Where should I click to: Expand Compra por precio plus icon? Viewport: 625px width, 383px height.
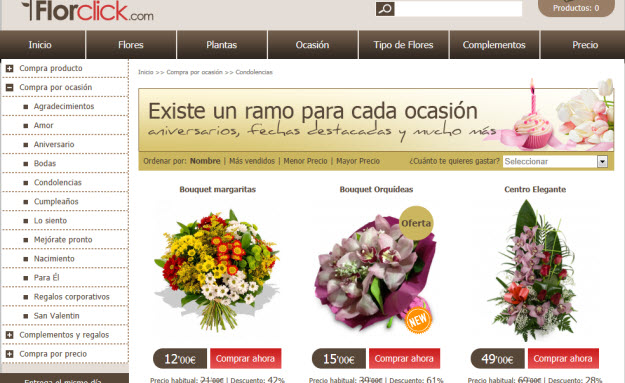click(x=10, y=354)
